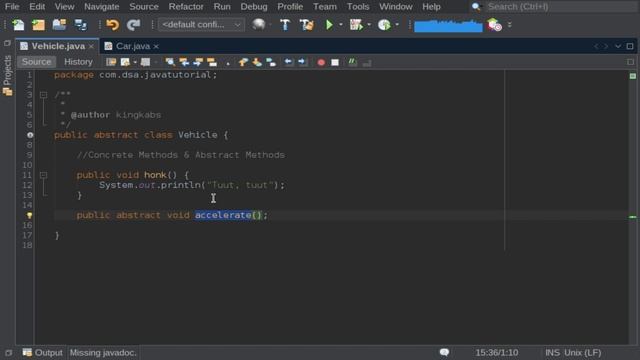Open the File menu

click(12, 7)
